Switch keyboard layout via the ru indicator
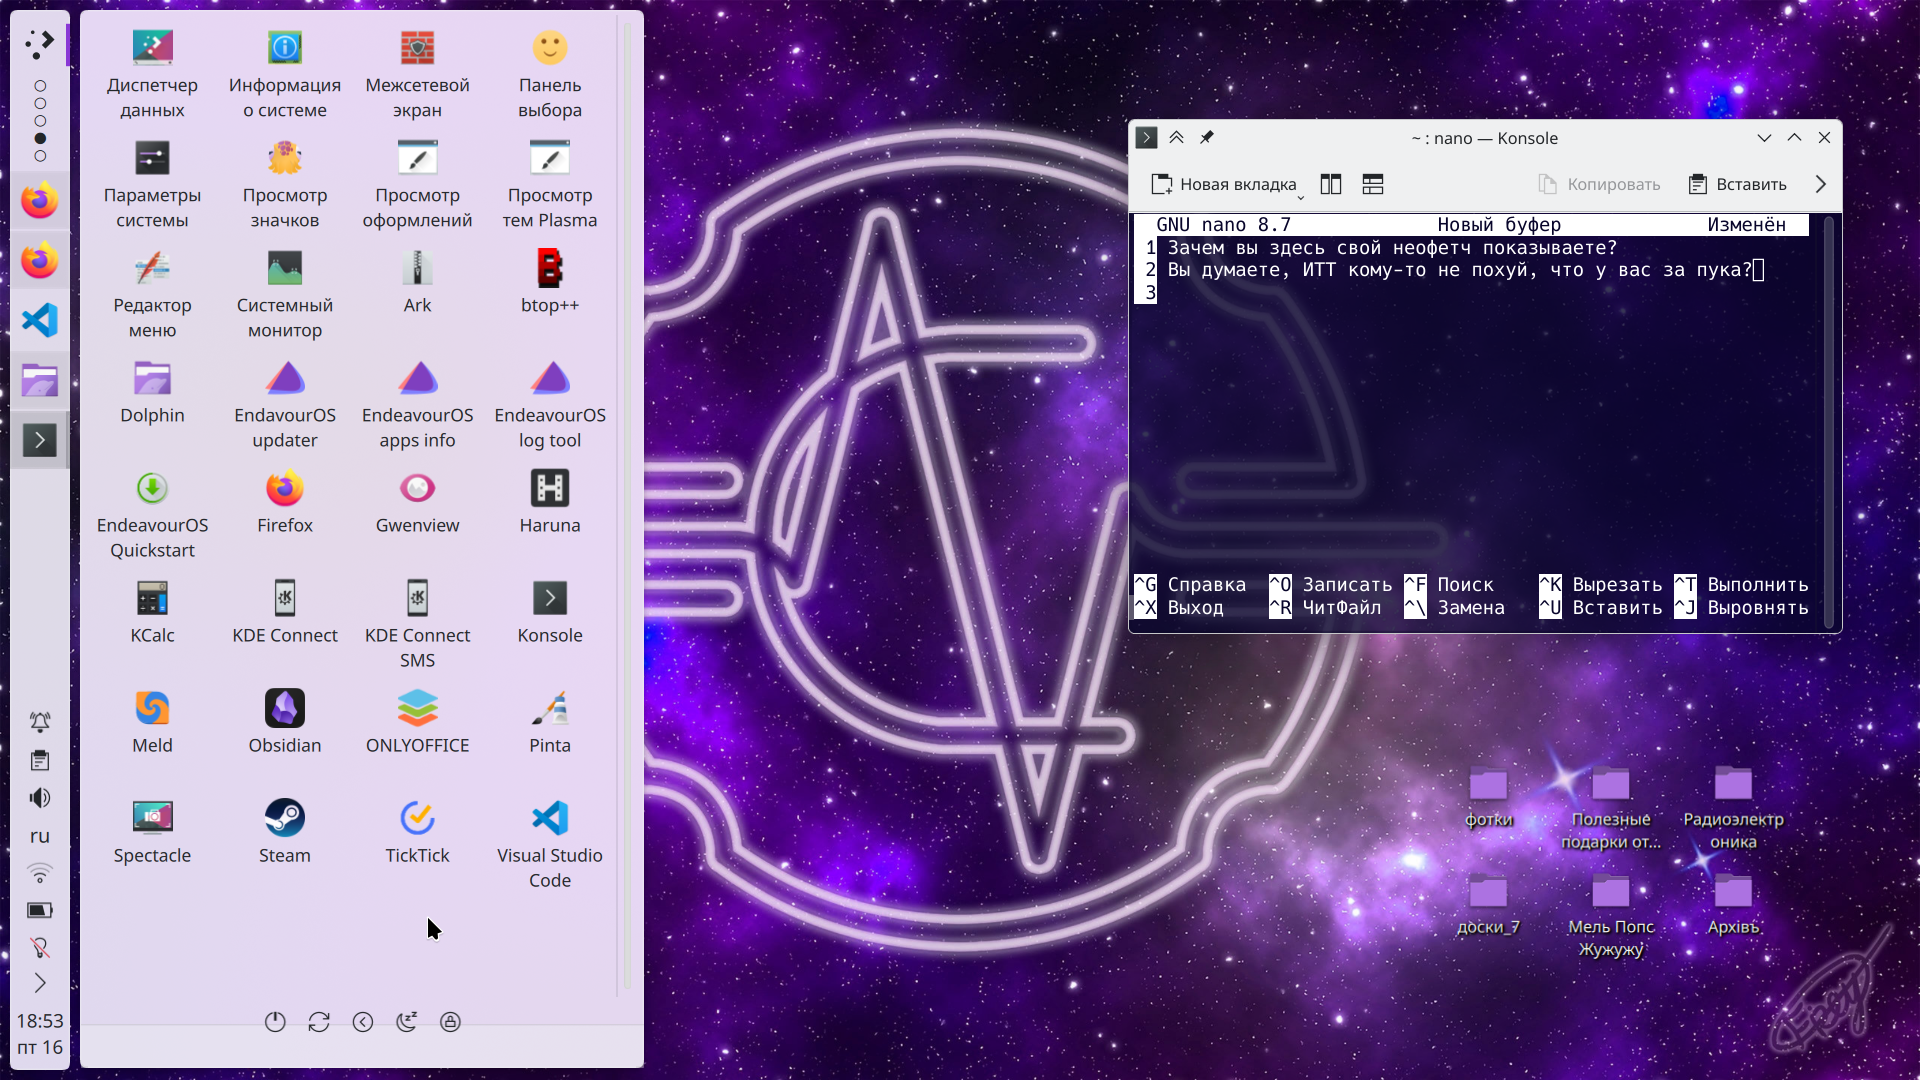Viewport: 1920px width, 1080px height. (40, 836)
